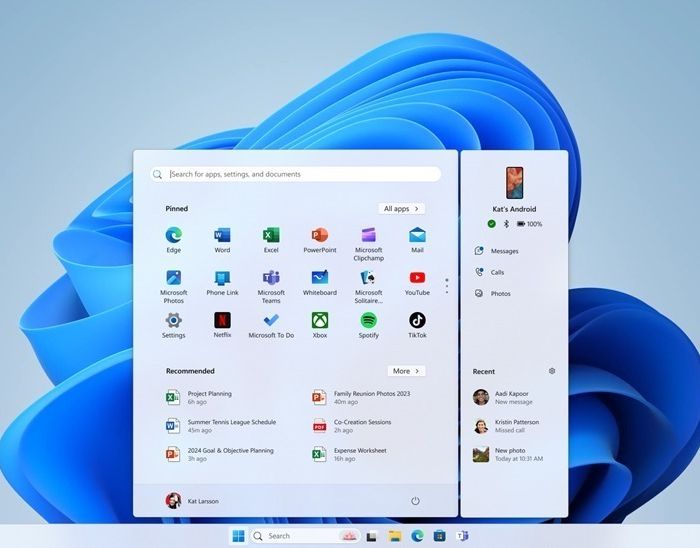Click the power button icon
The height and width of the screenshot is (548, 700).
(415, 501)
